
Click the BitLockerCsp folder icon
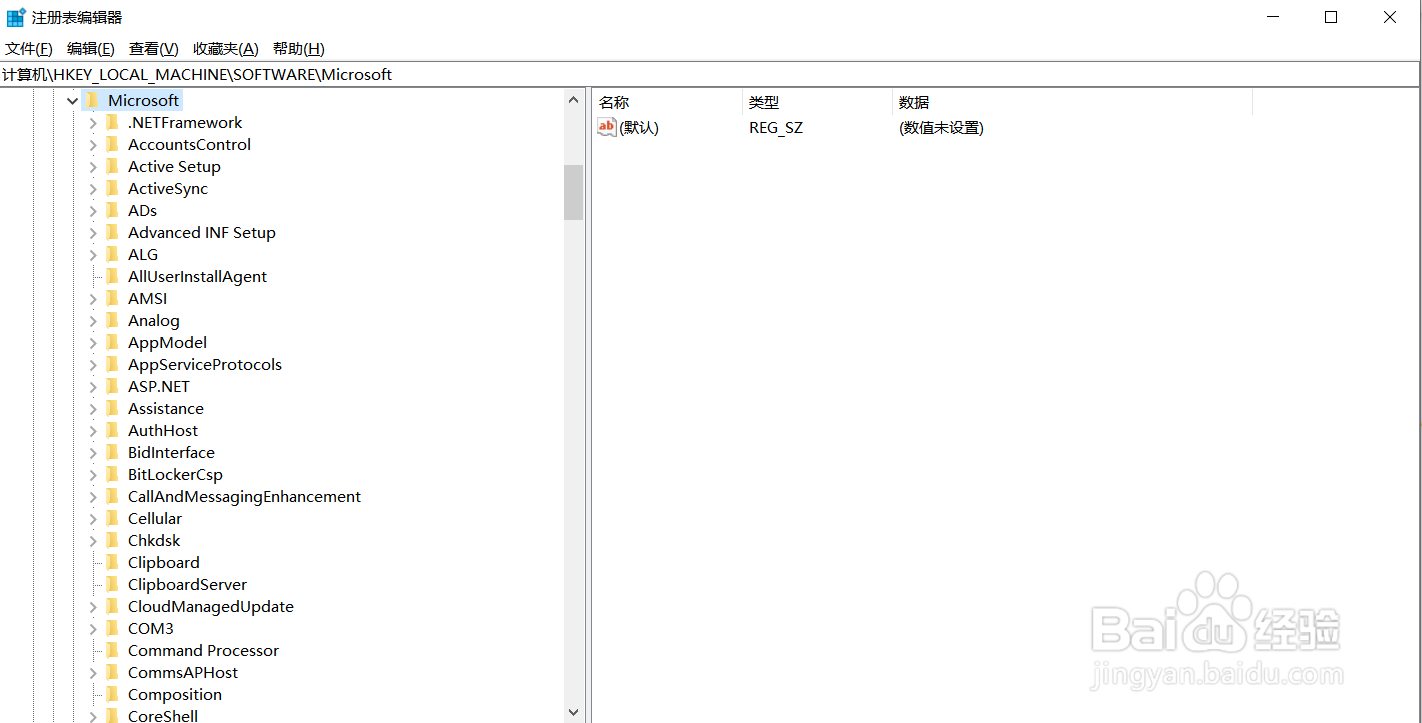(112, 474)
